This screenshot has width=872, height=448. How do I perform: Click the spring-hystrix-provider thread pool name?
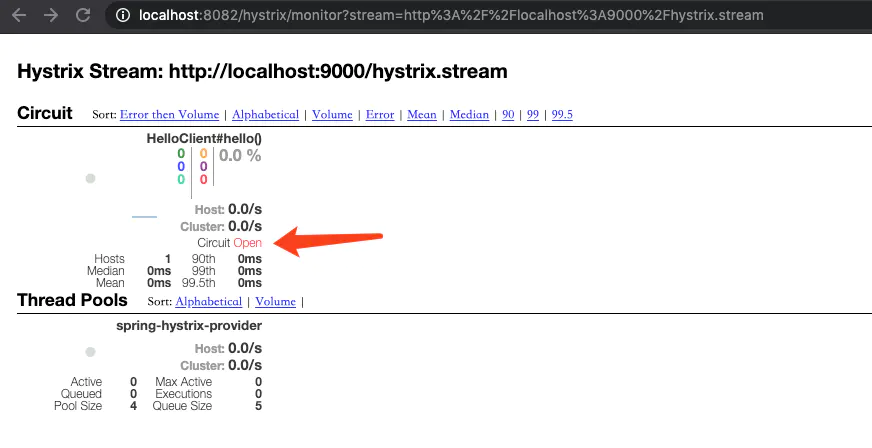[189, 326]
